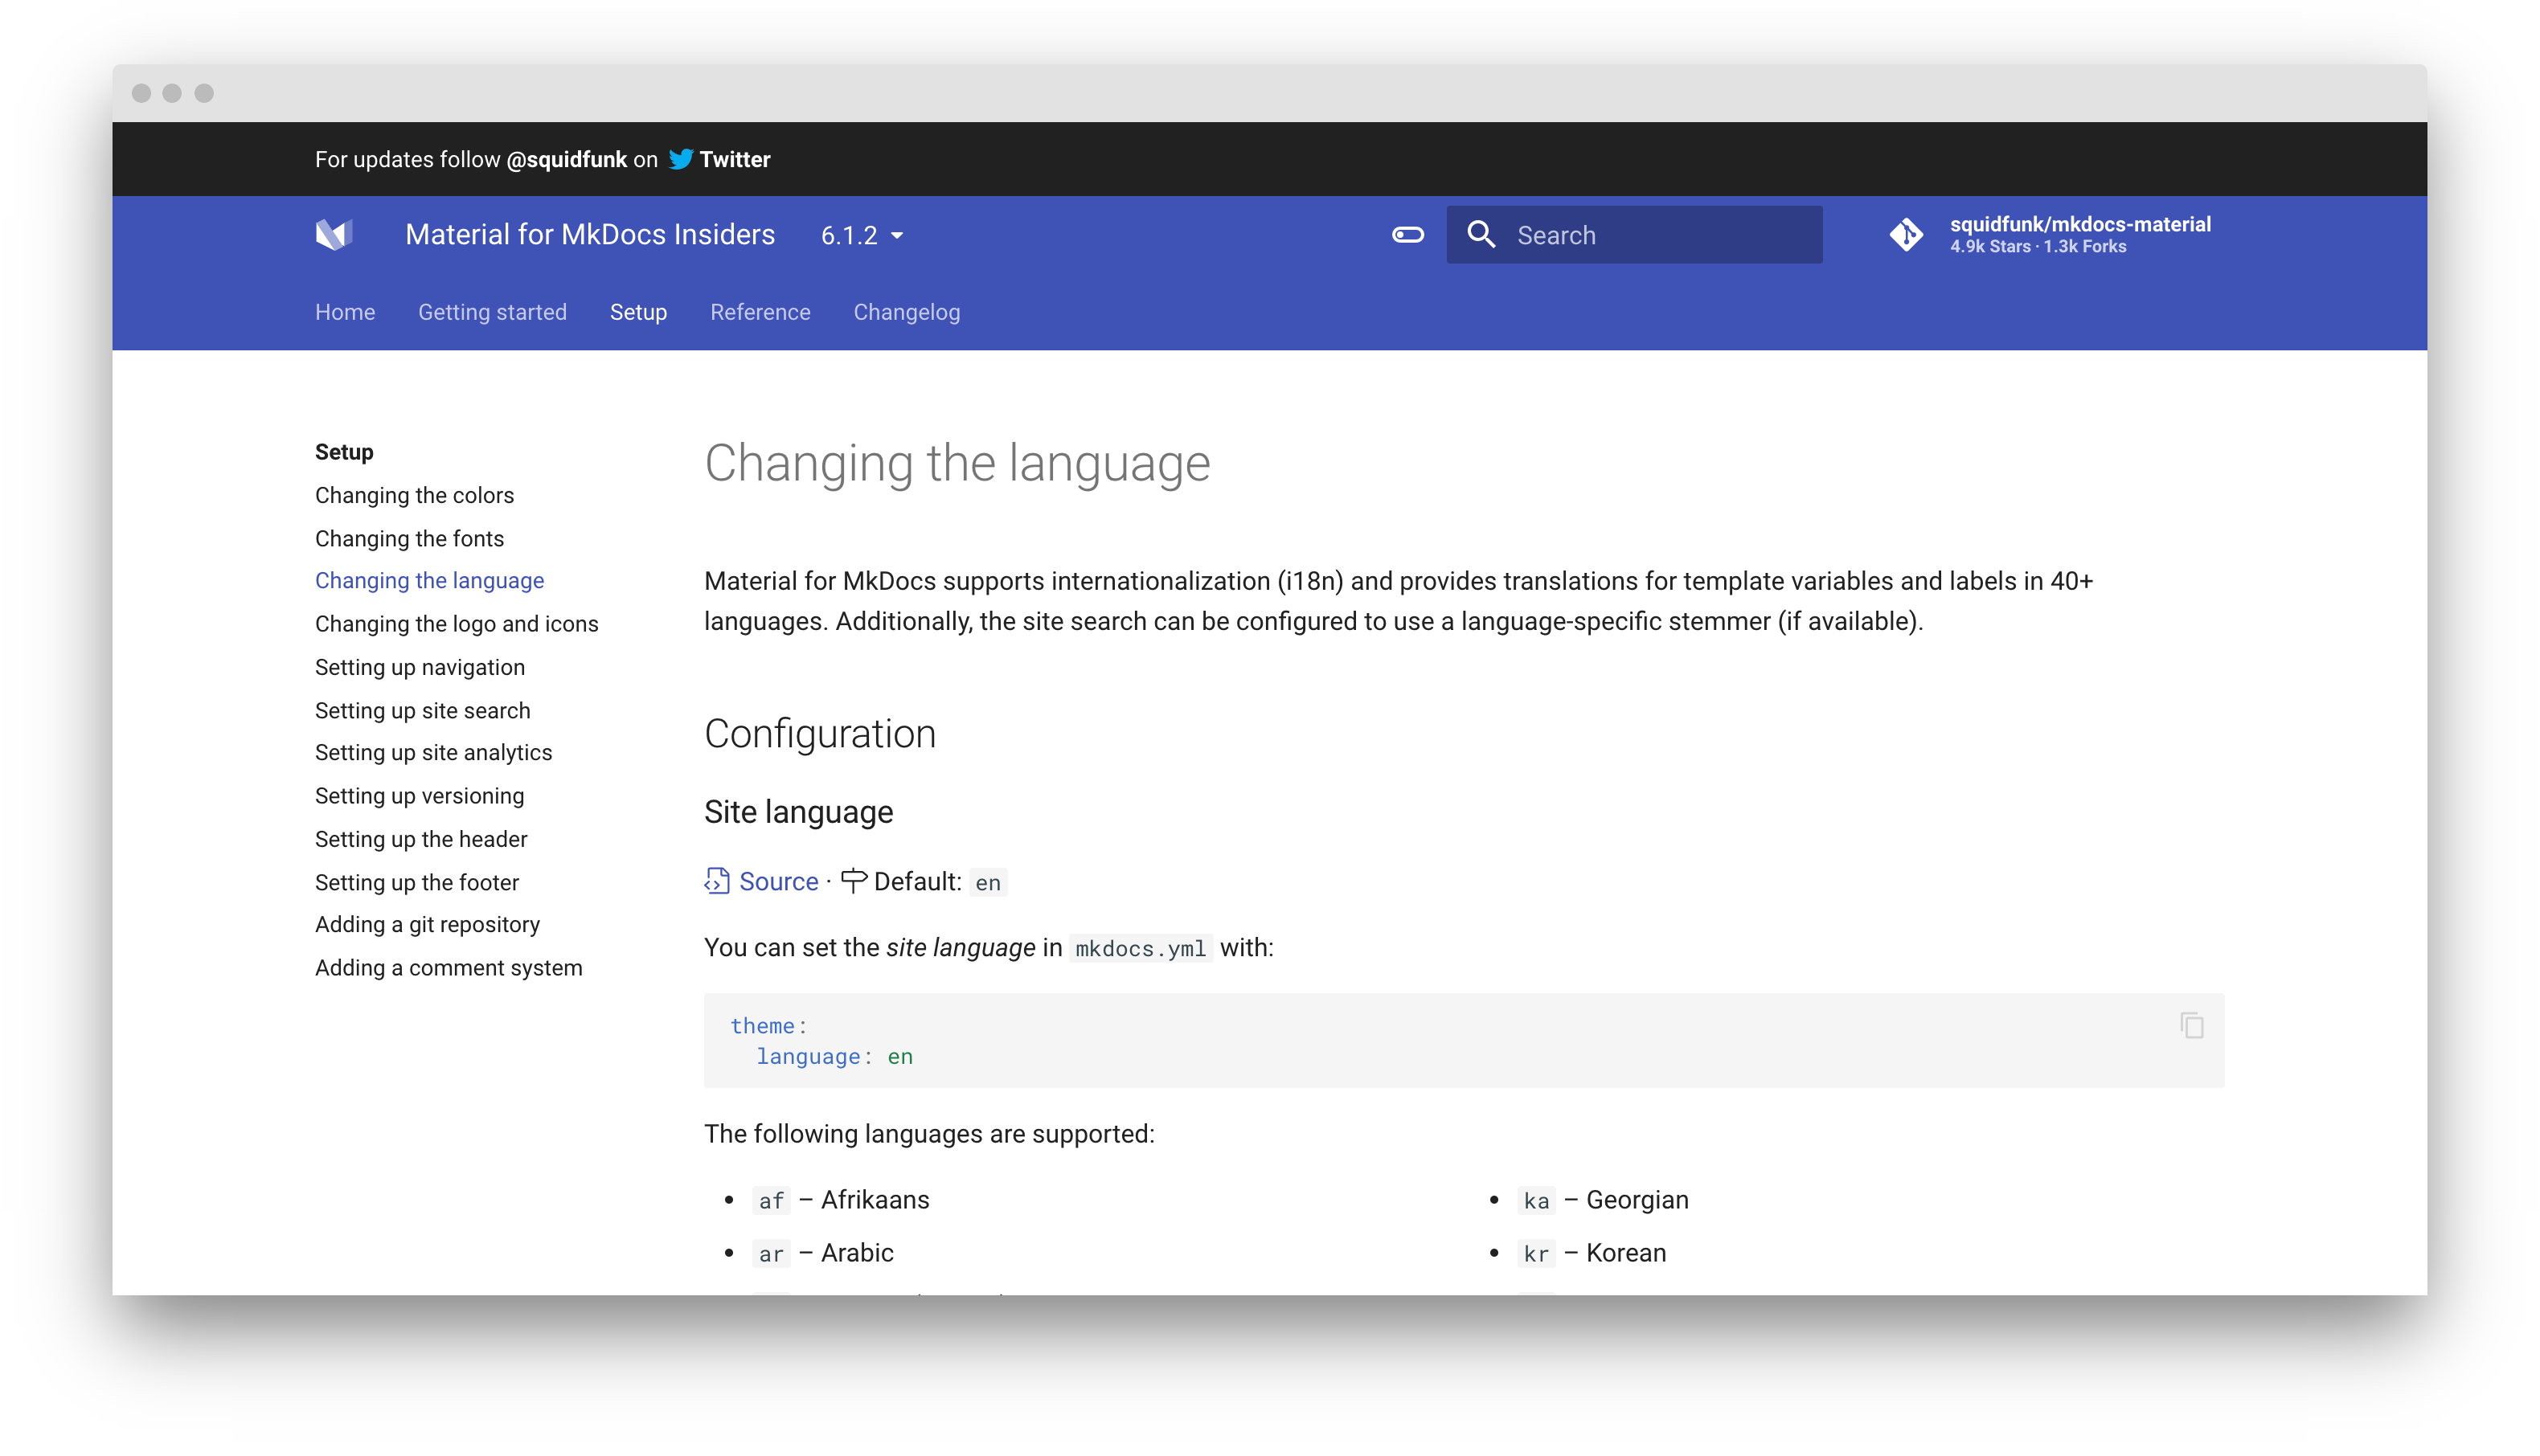The height and width of the screenshot is (1456, 2540).
Task: Copy code block with clipboard icon
Action: 2191,1025
